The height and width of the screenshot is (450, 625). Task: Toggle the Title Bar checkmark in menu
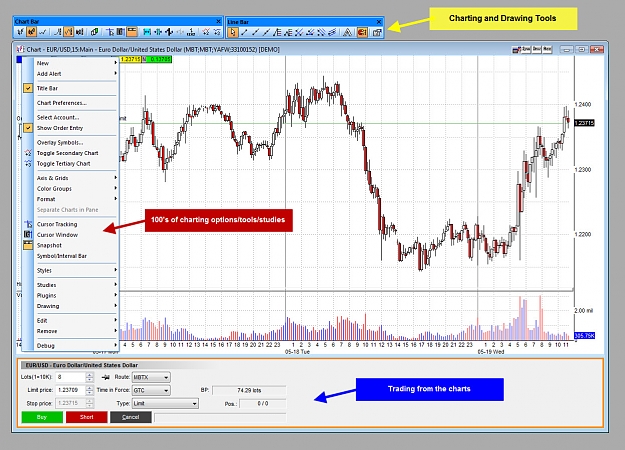(28, 88)
